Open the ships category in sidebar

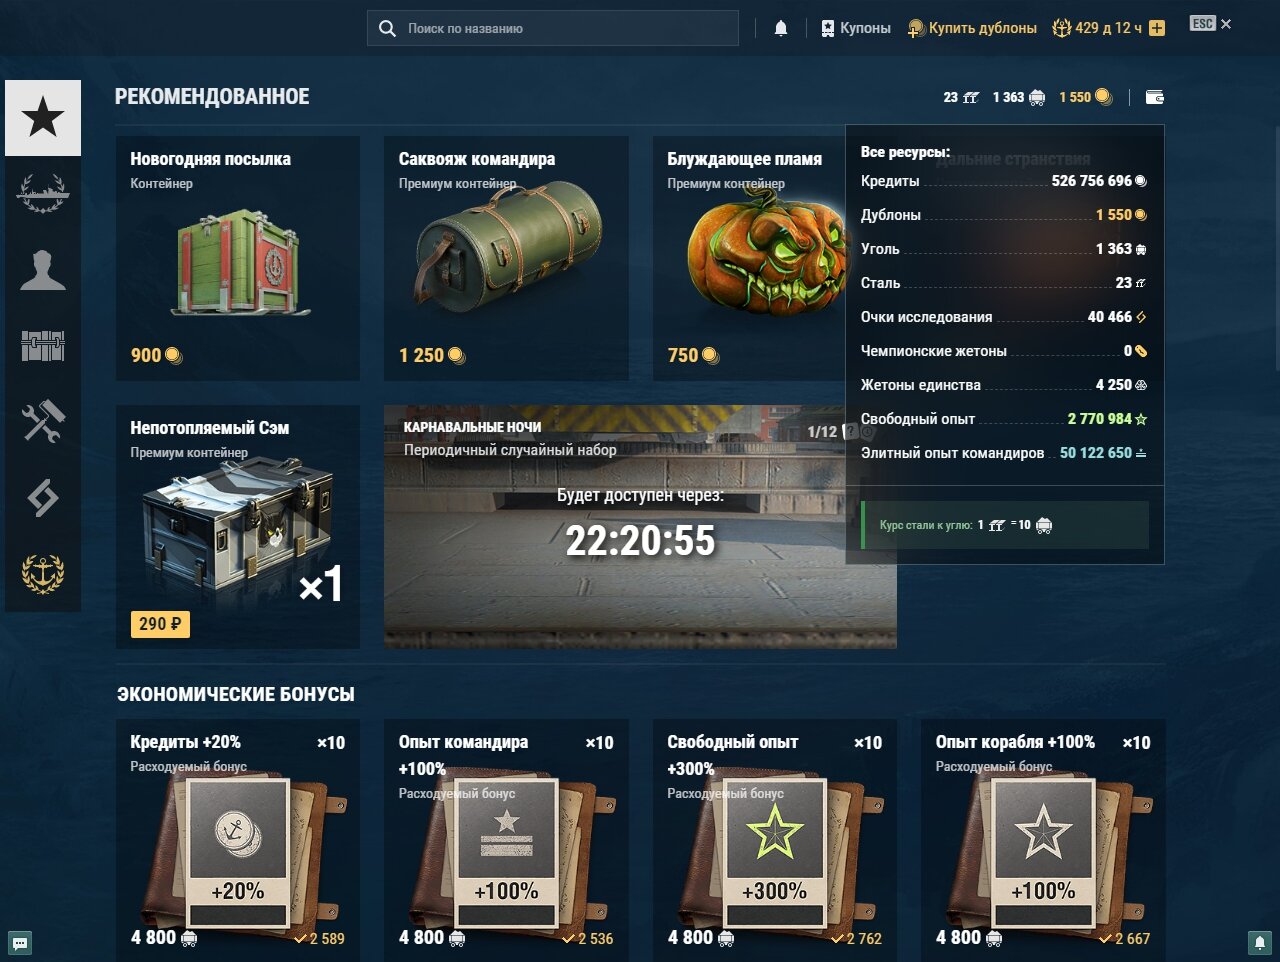click(43, 194)
